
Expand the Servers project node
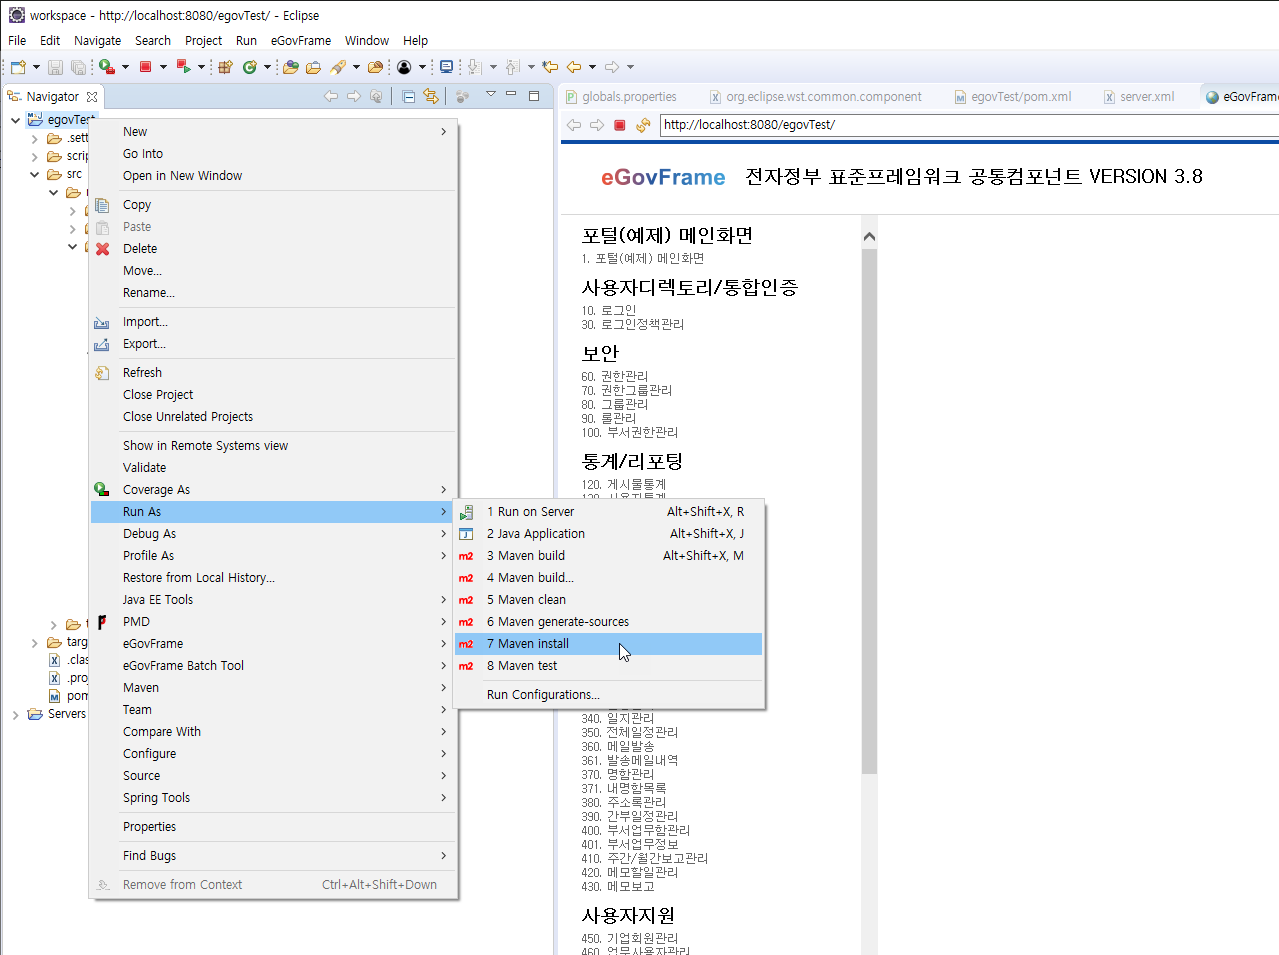15,714
